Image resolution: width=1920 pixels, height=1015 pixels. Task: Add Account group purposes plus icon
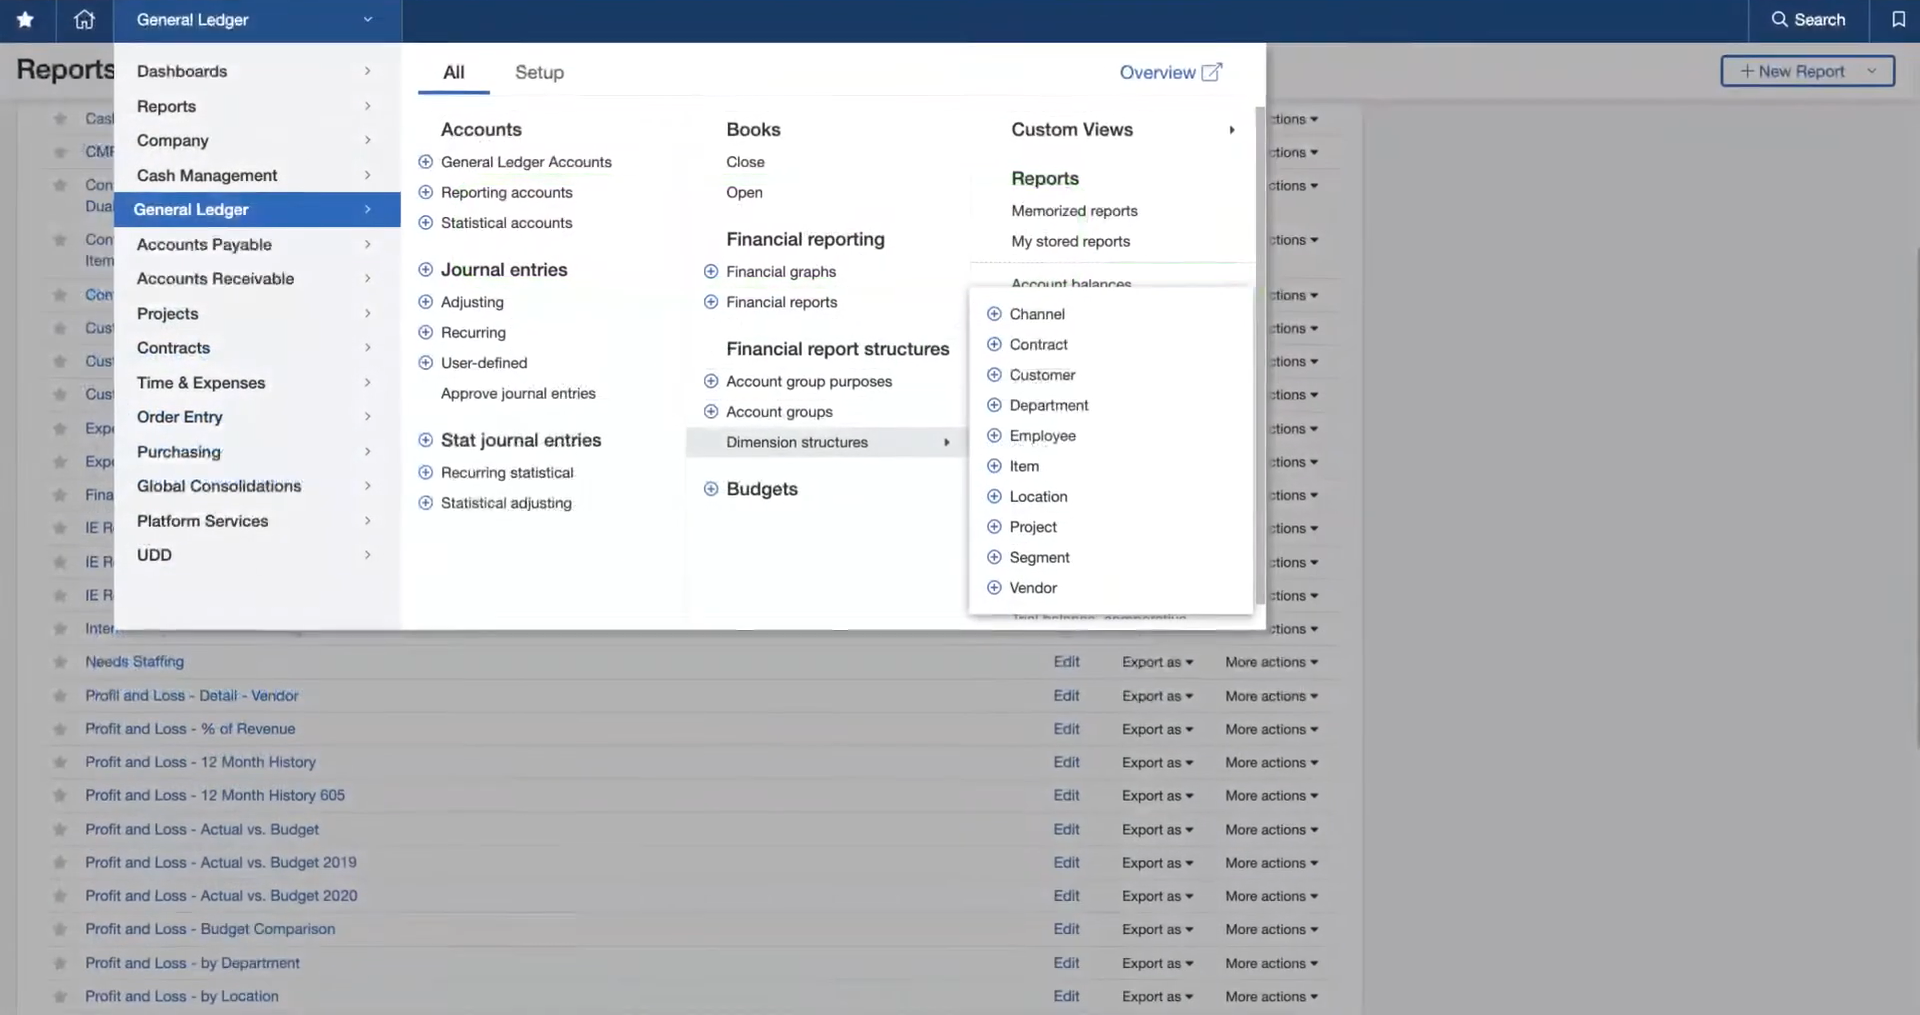tap(711, 381)
